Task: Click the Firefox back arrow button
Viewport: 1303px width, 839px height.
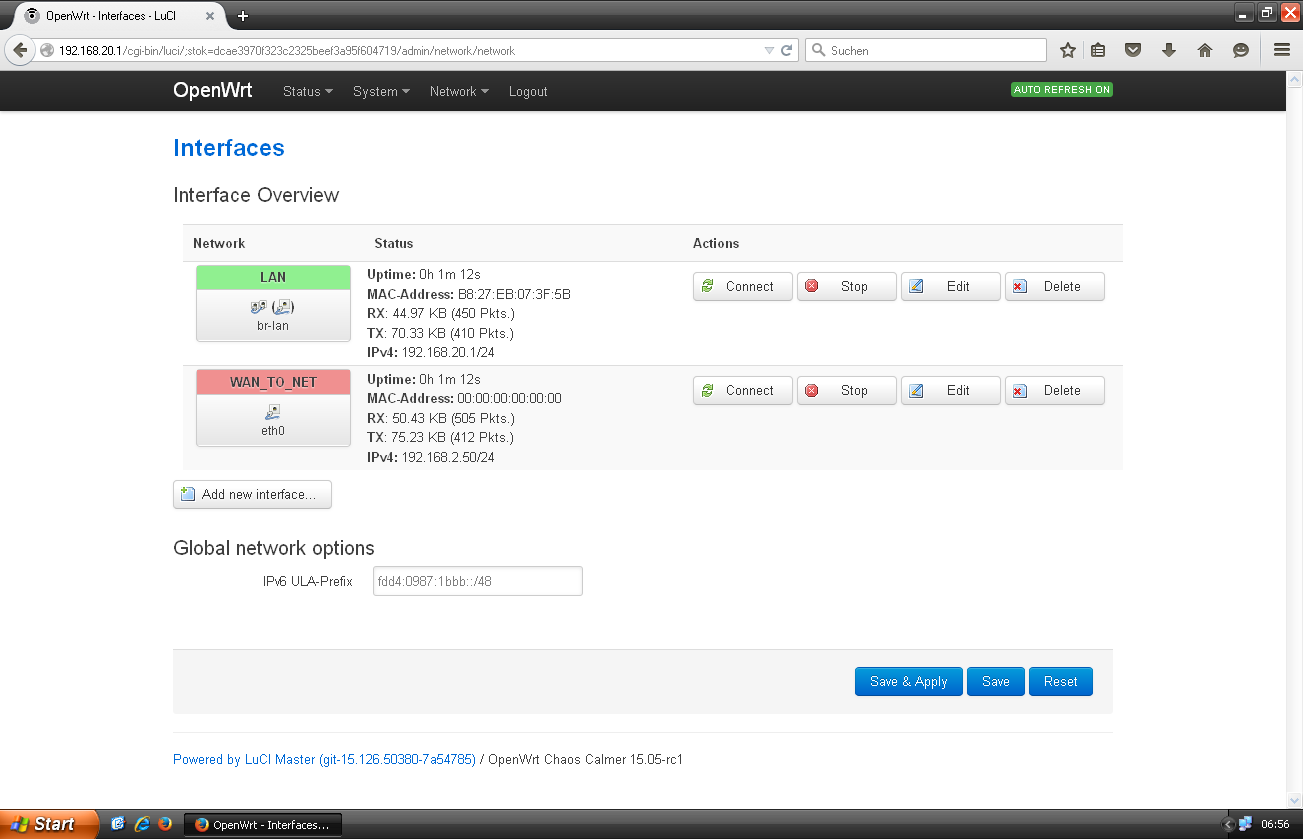Action: pos(19,50)
